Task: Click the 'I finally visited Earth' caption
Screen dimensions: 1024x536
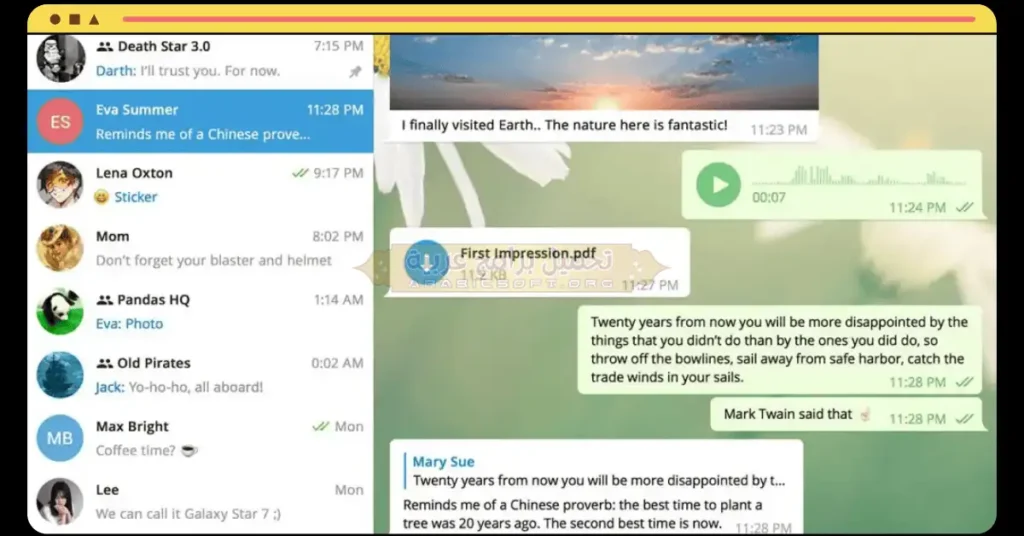Action: 564,125
